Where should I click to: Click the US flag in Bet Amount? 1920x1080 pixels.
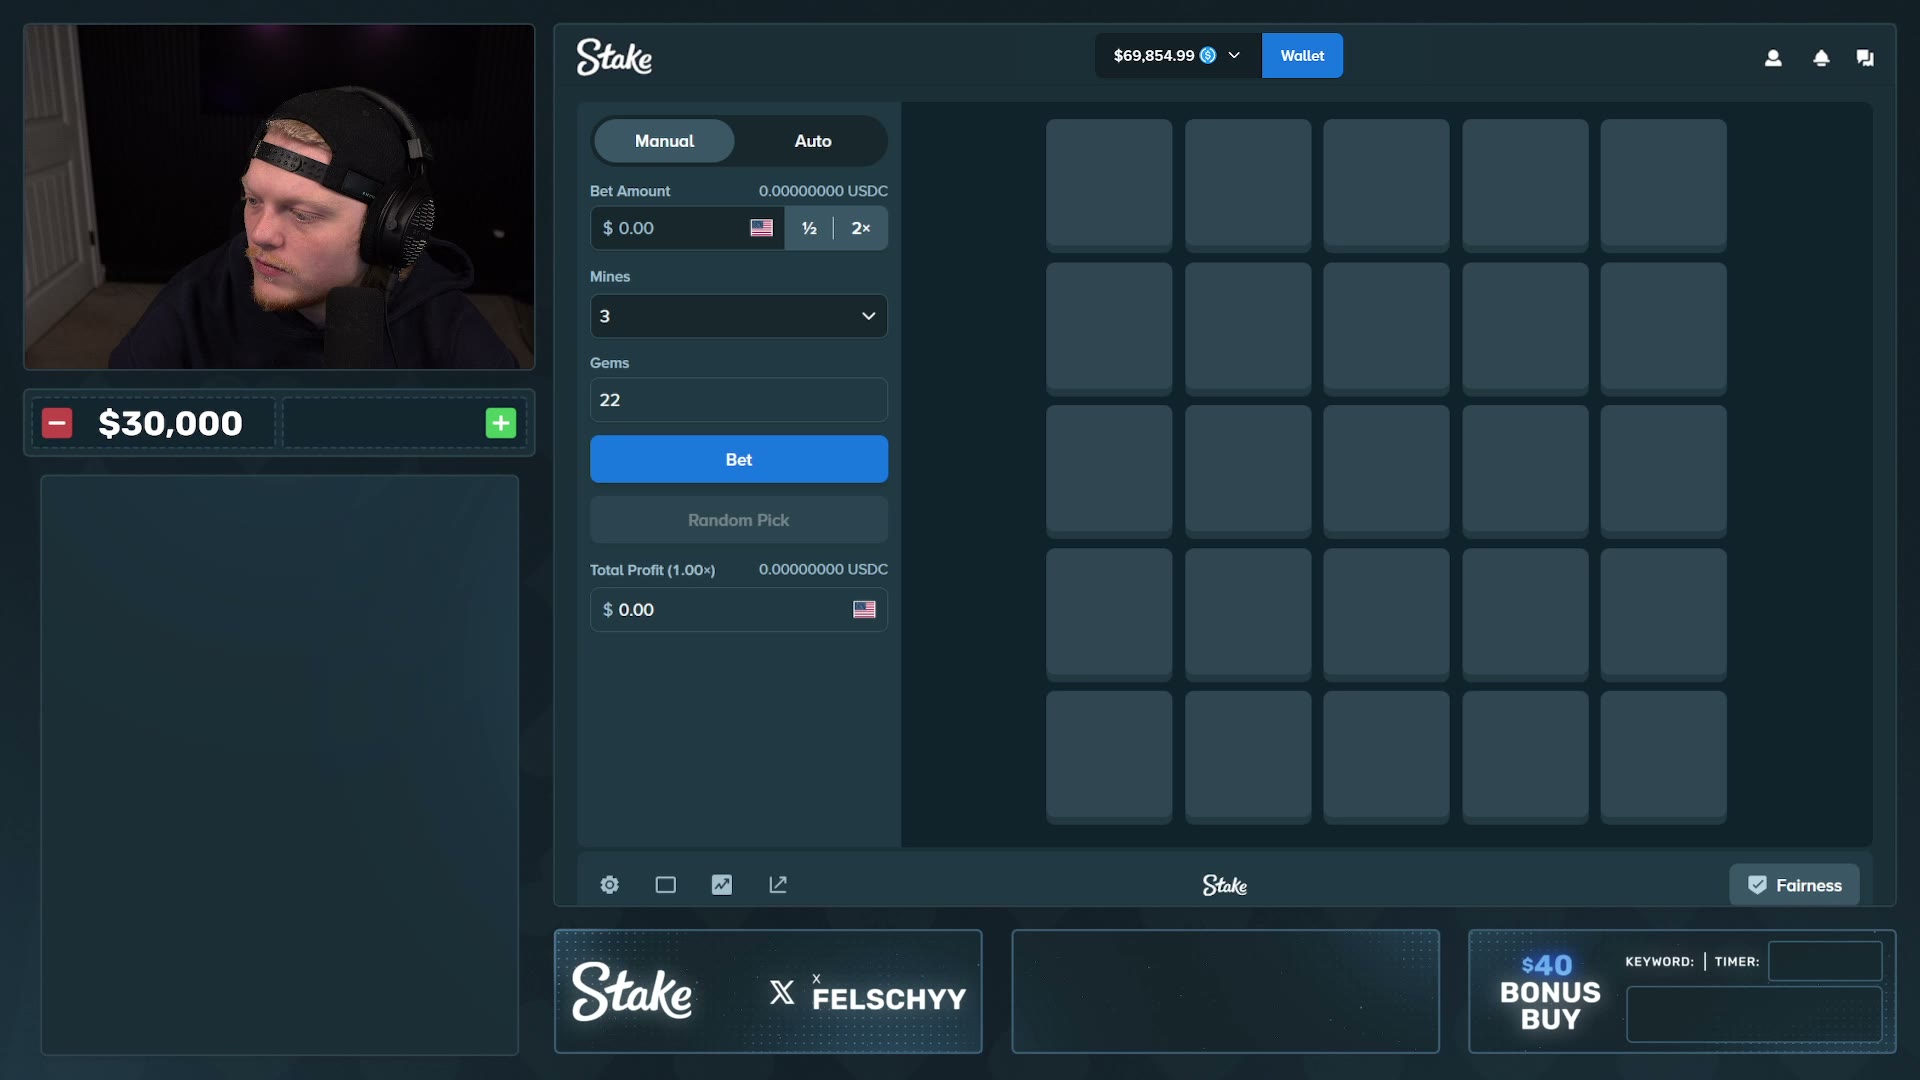[x=762, y=228]
